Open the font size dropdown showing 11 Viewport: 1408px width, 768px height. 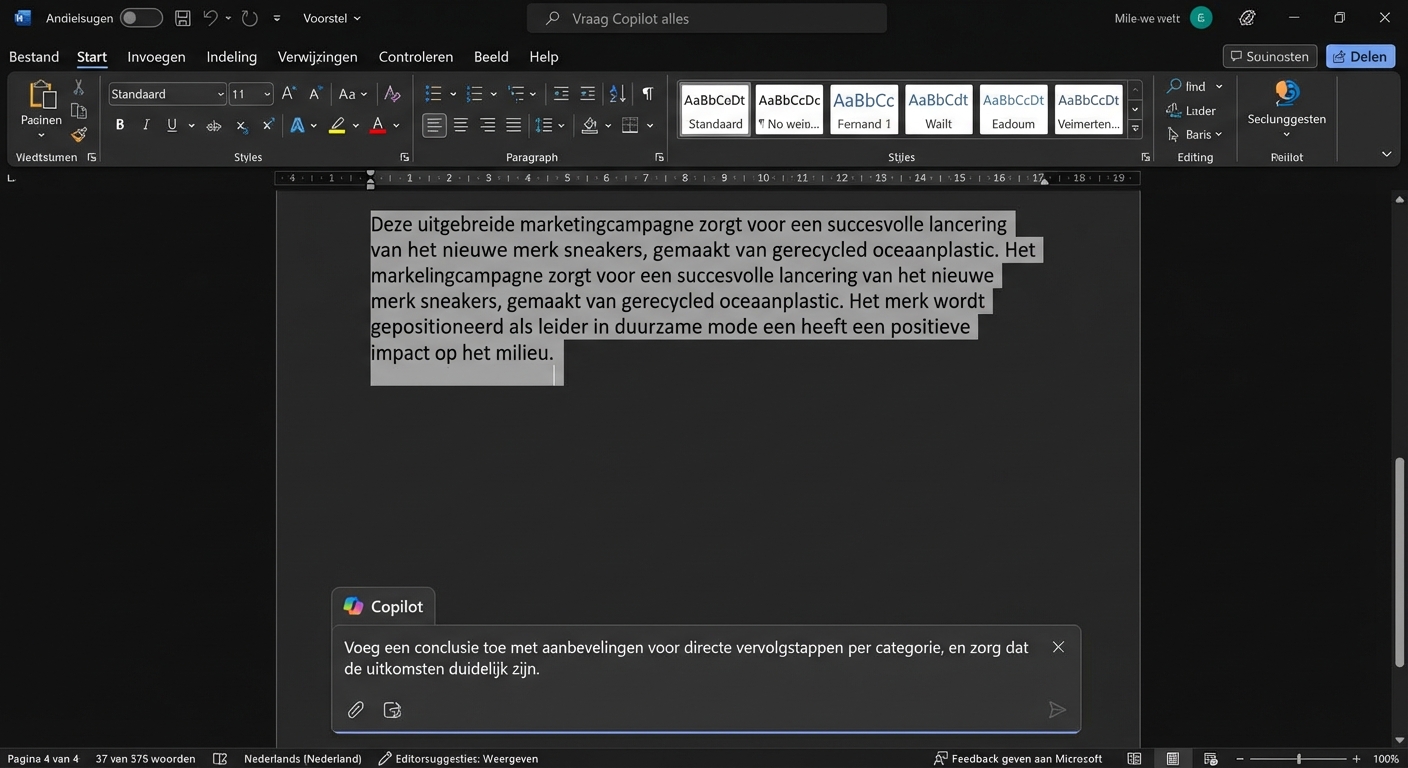(x=266, y=94)
